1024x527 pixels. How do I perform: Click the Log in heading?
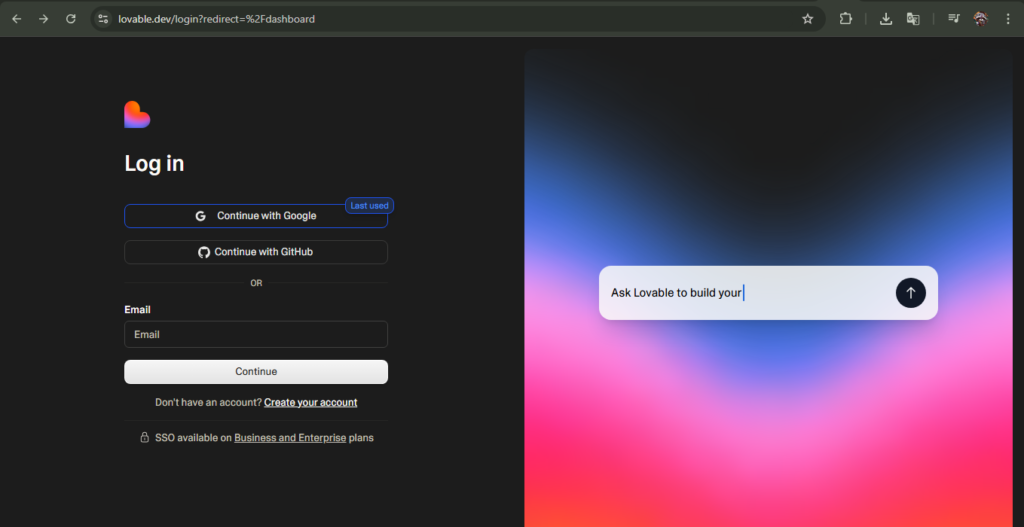pyautogui.click(x=154, y=164)
